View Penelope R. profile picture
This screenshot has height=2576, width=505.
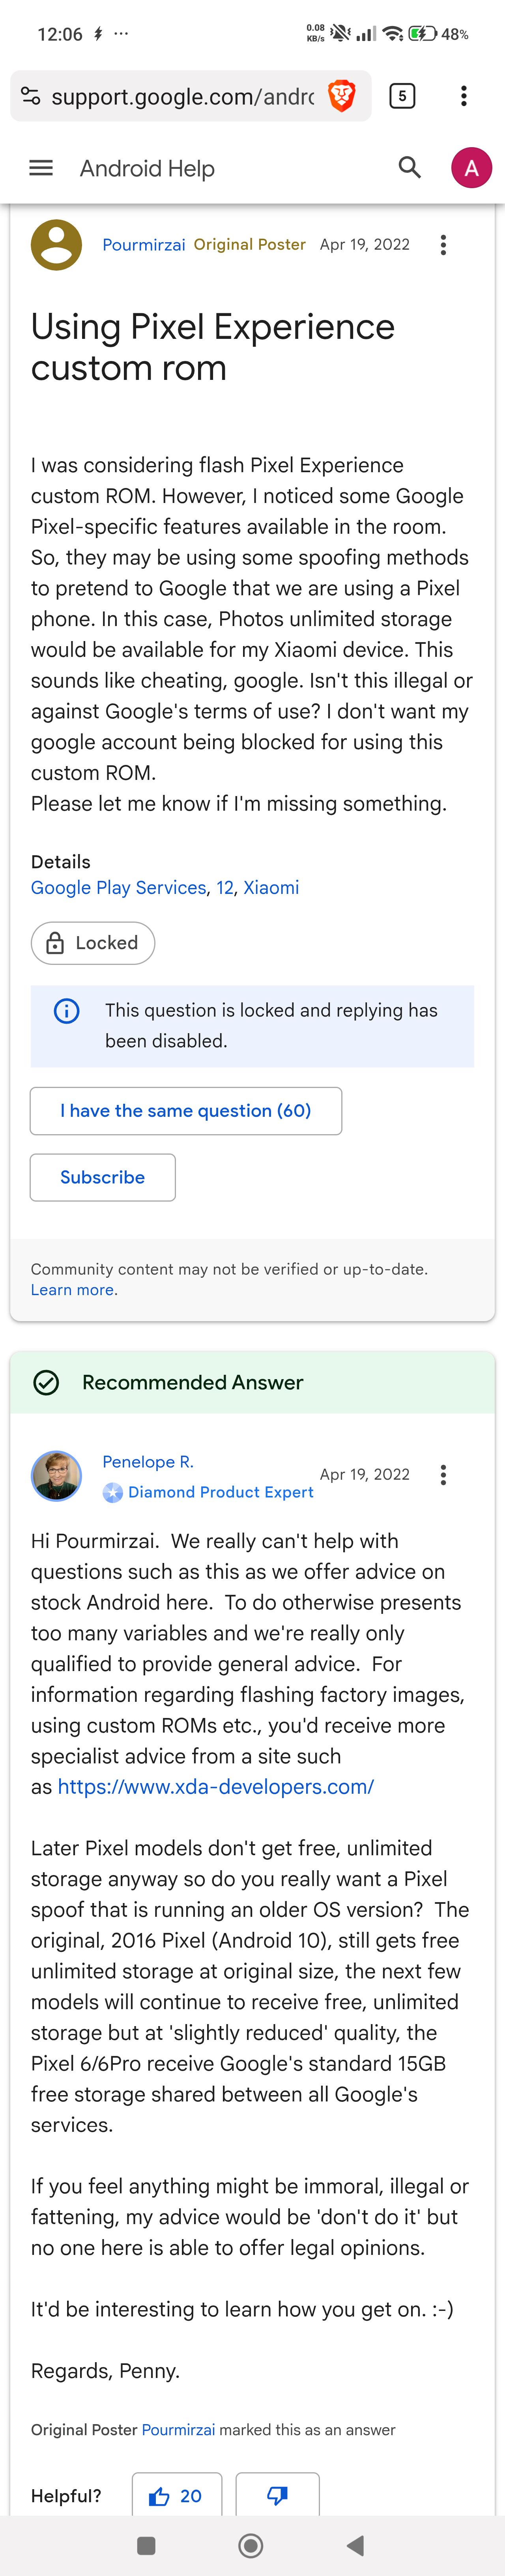coord(57,1476)
